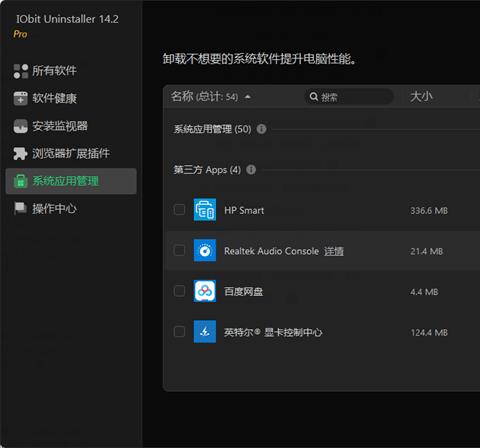Click the 软件健康 sidebar icon

point(21,99)
